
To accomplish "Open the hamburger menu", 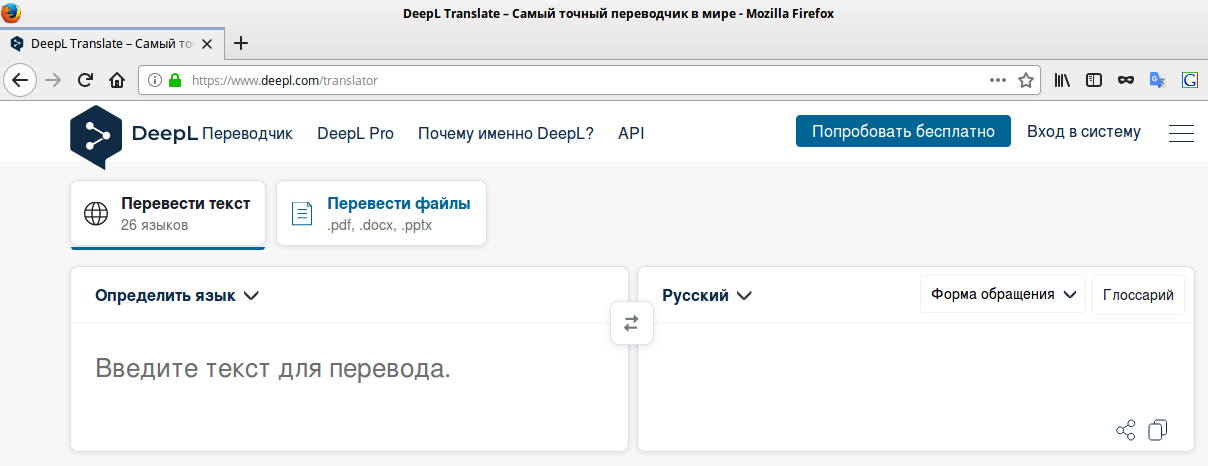I will (1181, 133).
